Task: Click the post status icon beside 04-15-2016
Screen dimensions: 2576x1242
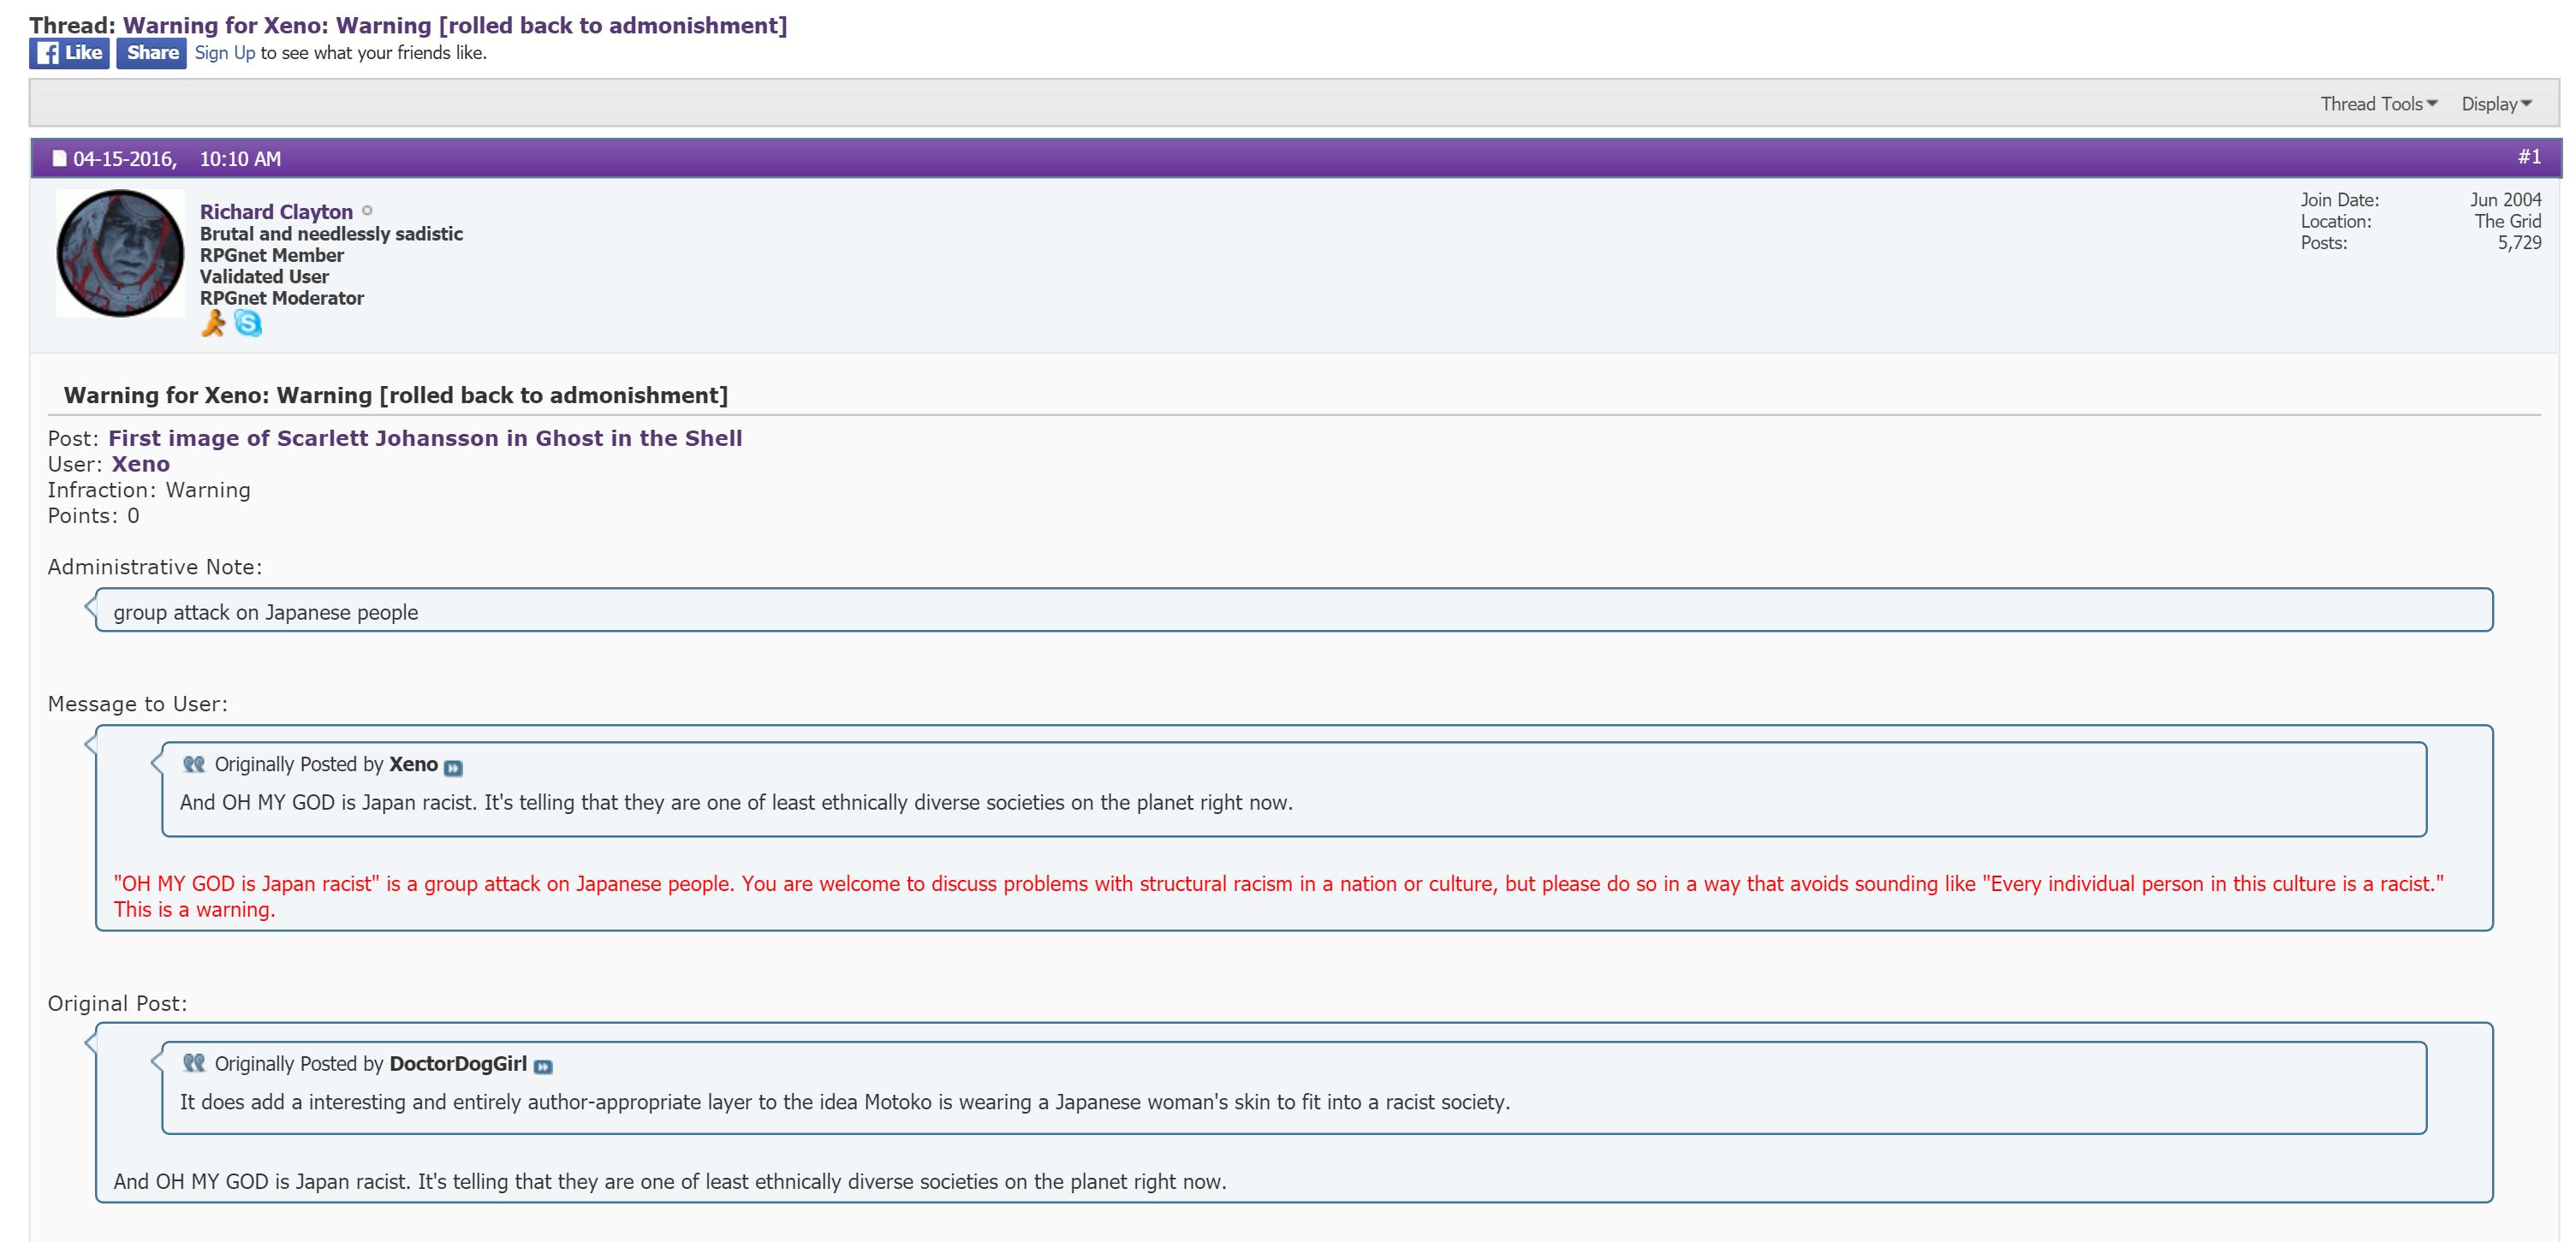Action: pyautogui.click(x=59, y=158)
